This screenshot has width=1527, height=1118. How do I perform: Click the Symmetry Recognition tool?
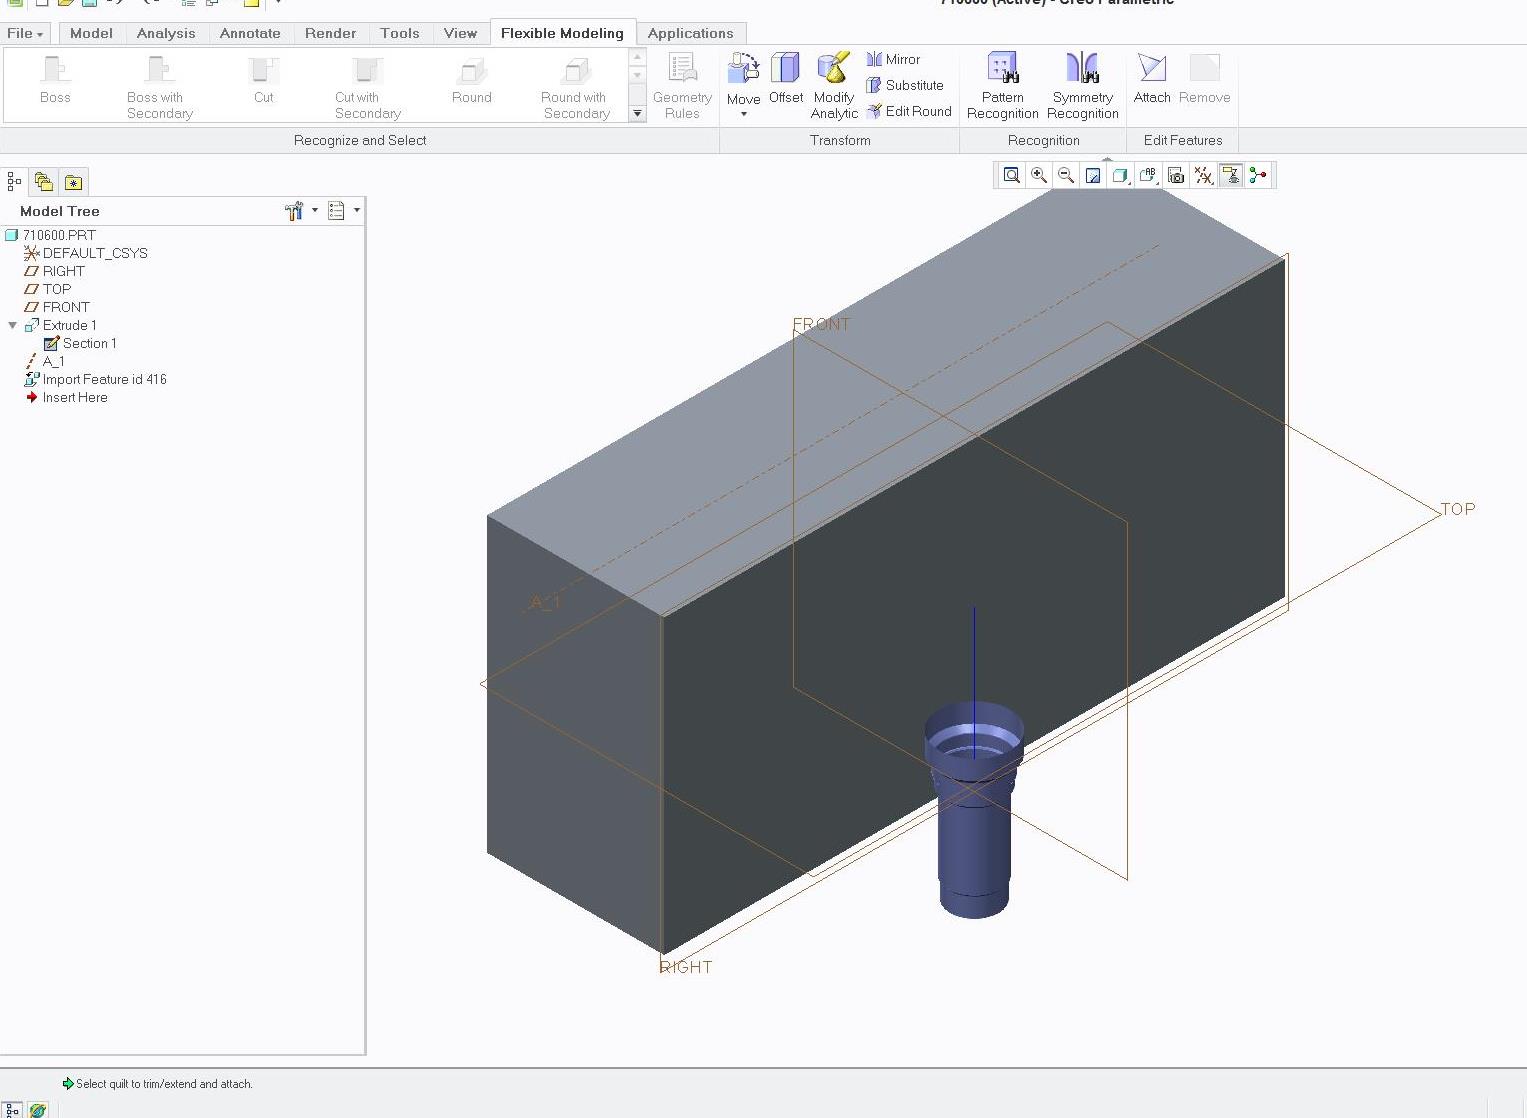point(1082,86)
